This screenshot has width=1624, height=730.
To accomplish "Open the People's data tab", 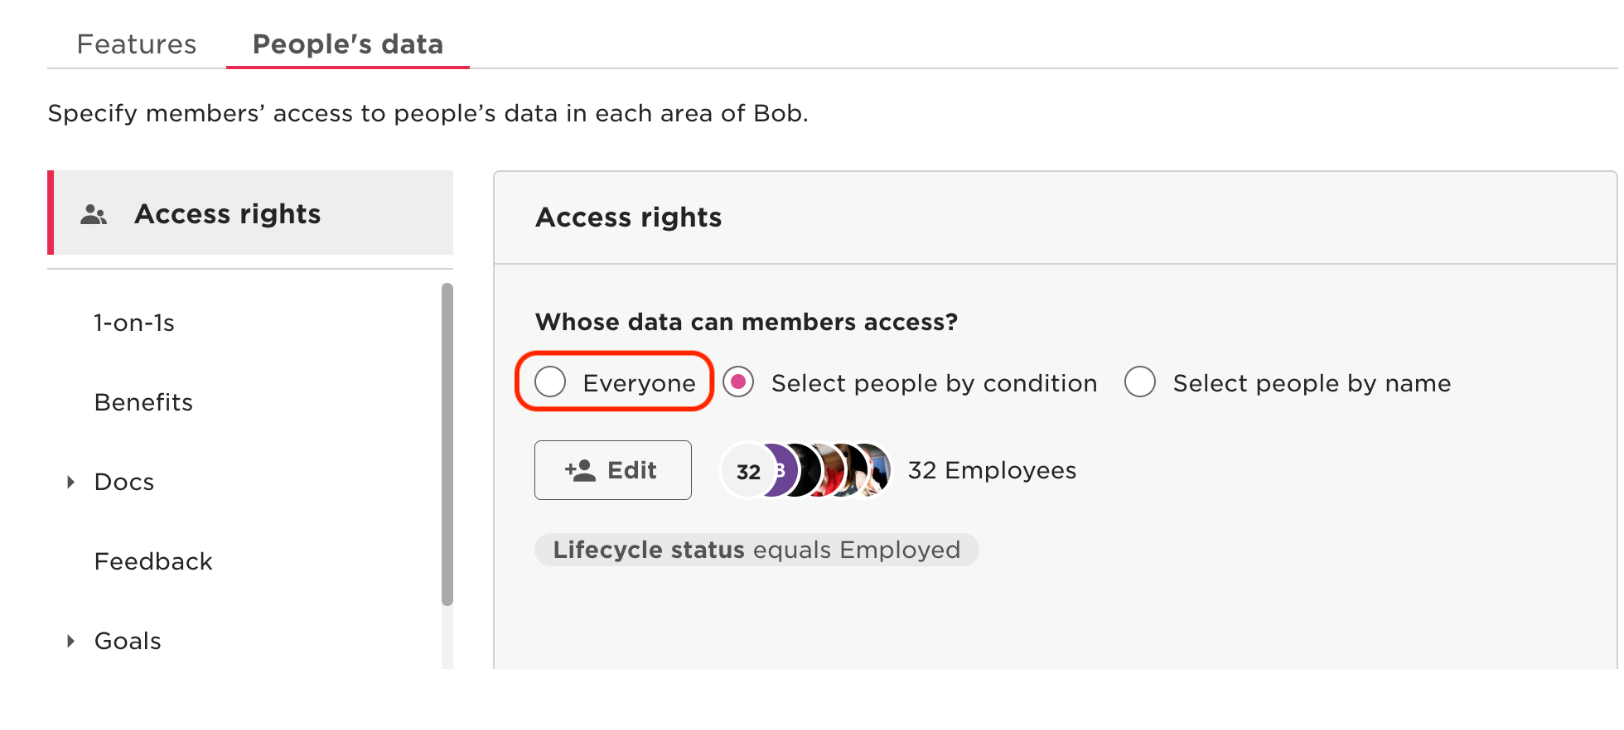I will (347, 44).
